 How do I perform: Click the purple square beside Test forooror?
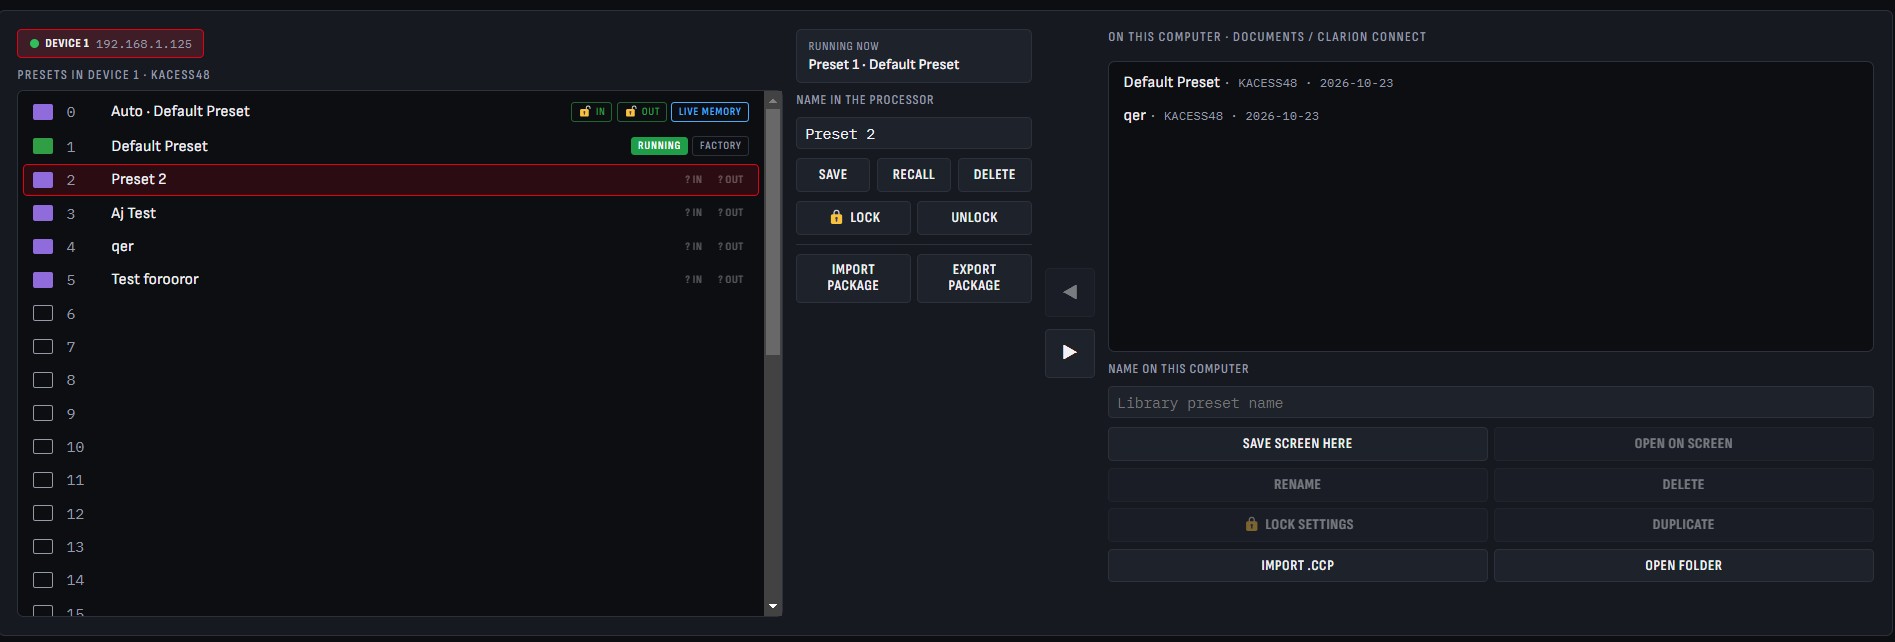43,280
